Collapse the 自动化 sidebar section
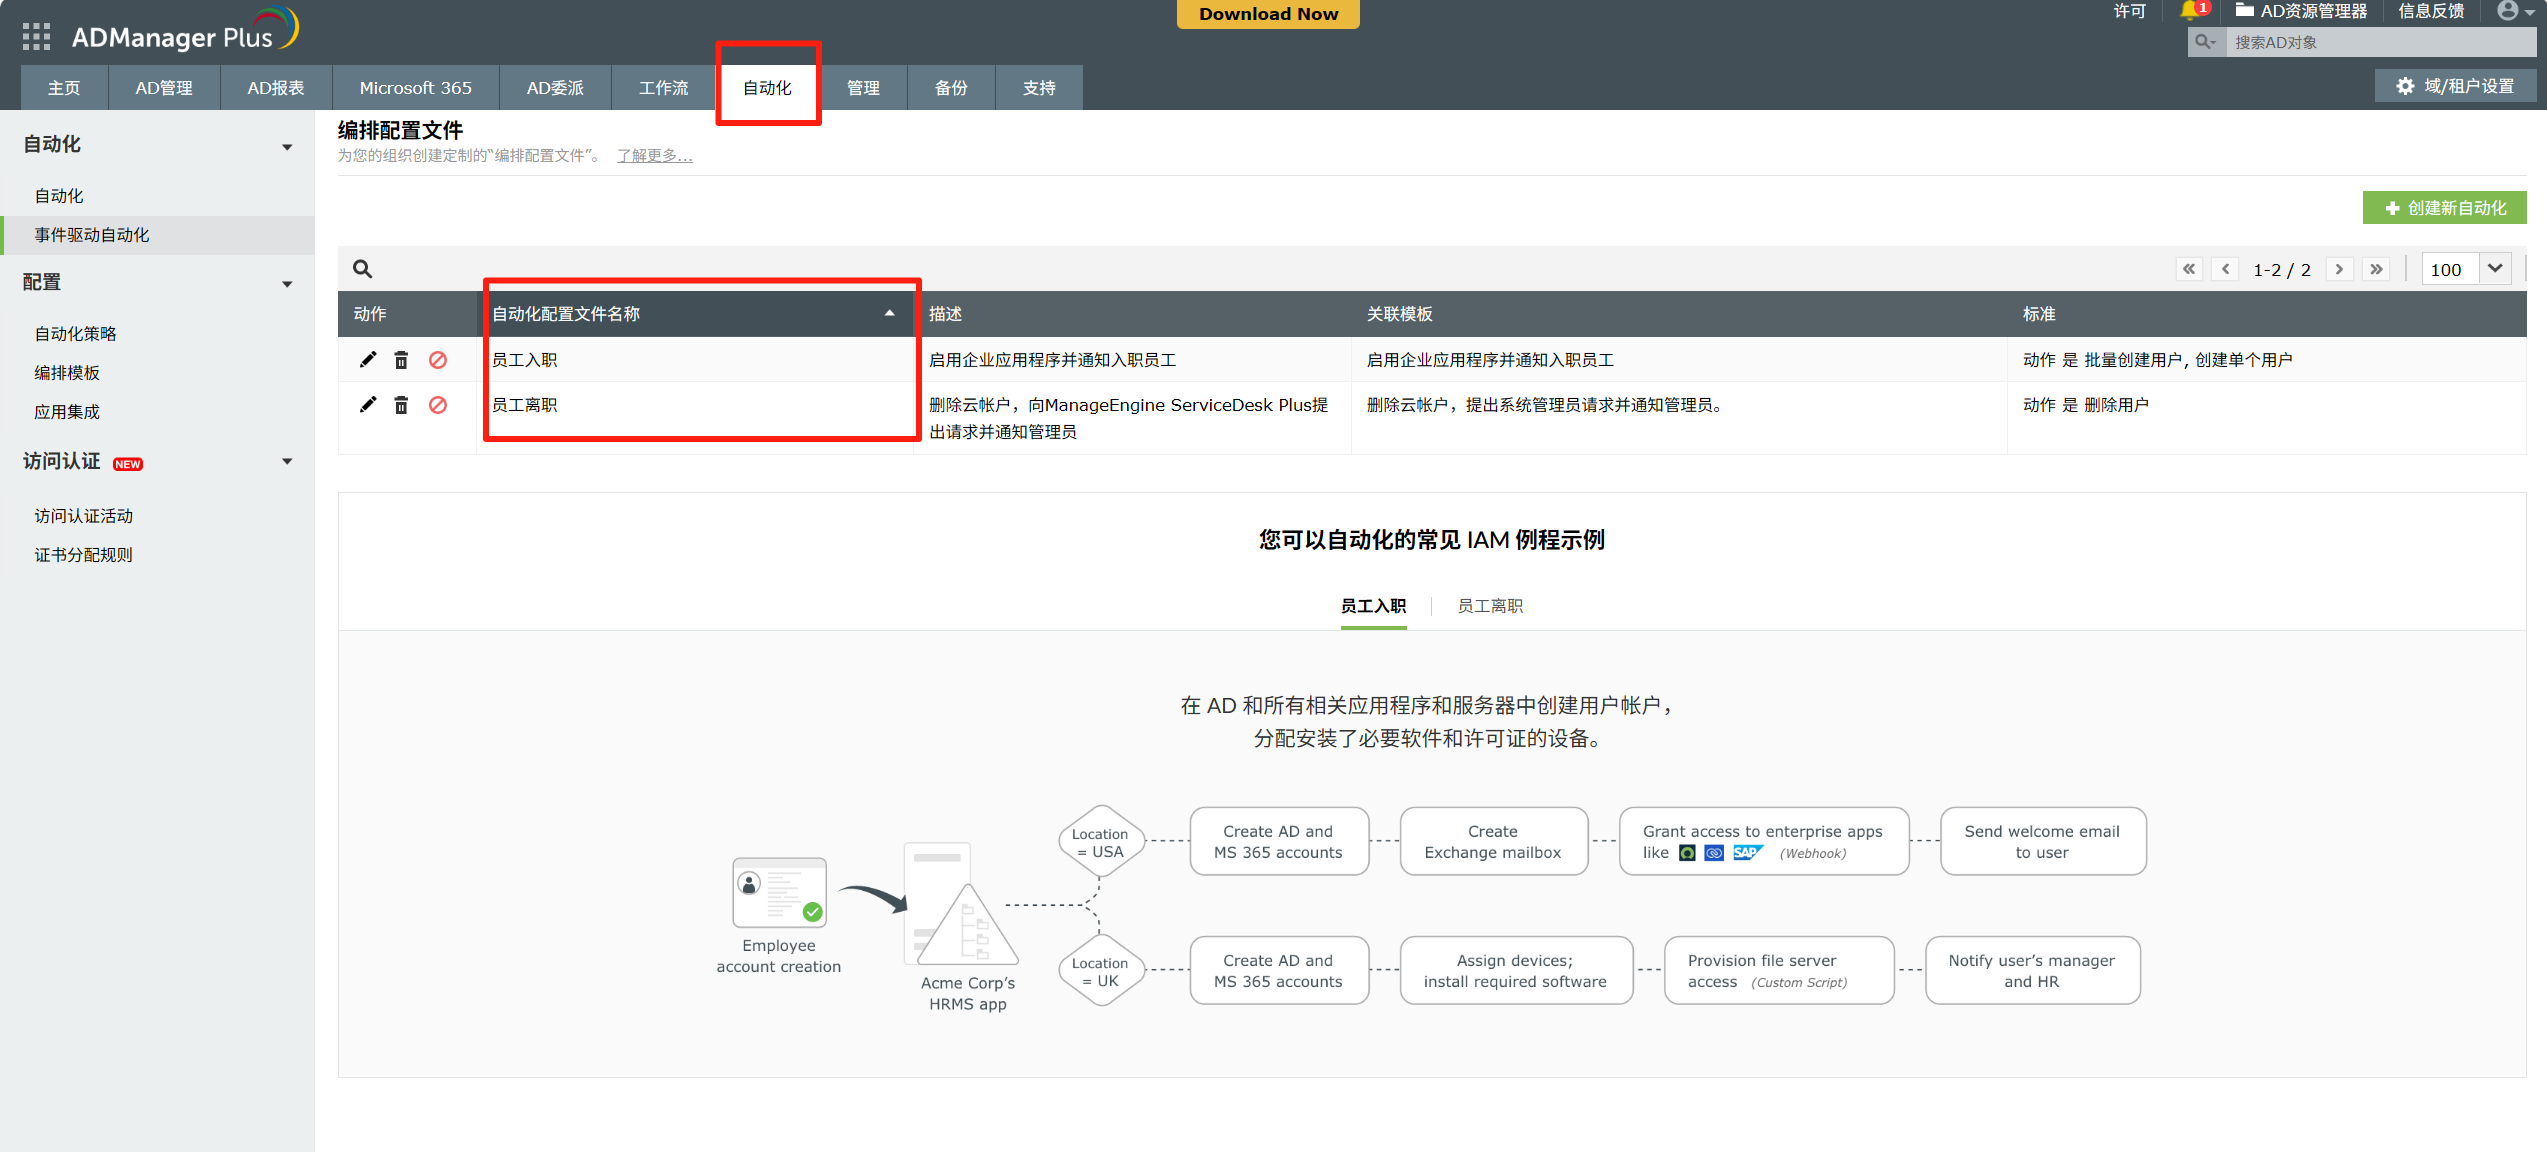The image size is (2547, 1152). 287,146
